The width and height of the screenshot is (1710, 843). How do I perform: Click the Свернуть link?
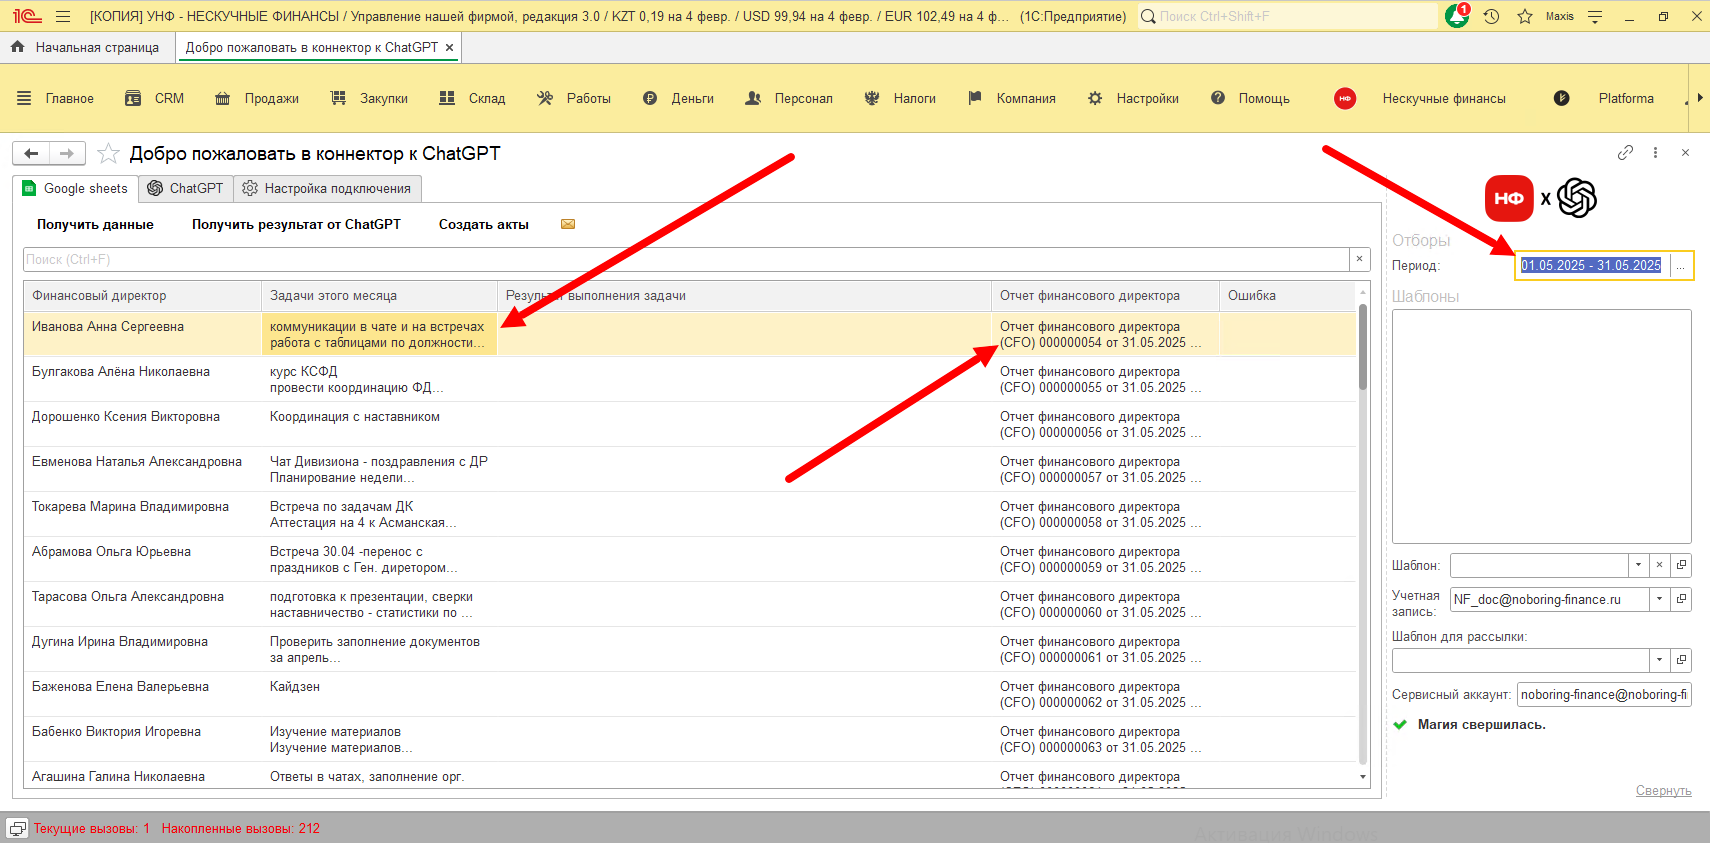coord(1663,790)
